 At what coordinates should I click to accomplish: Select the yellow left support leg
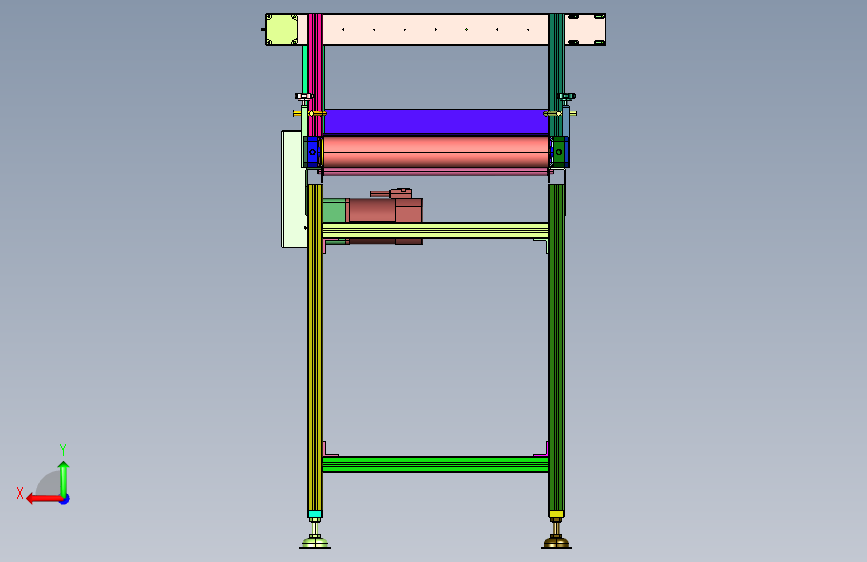click(315, 347)
